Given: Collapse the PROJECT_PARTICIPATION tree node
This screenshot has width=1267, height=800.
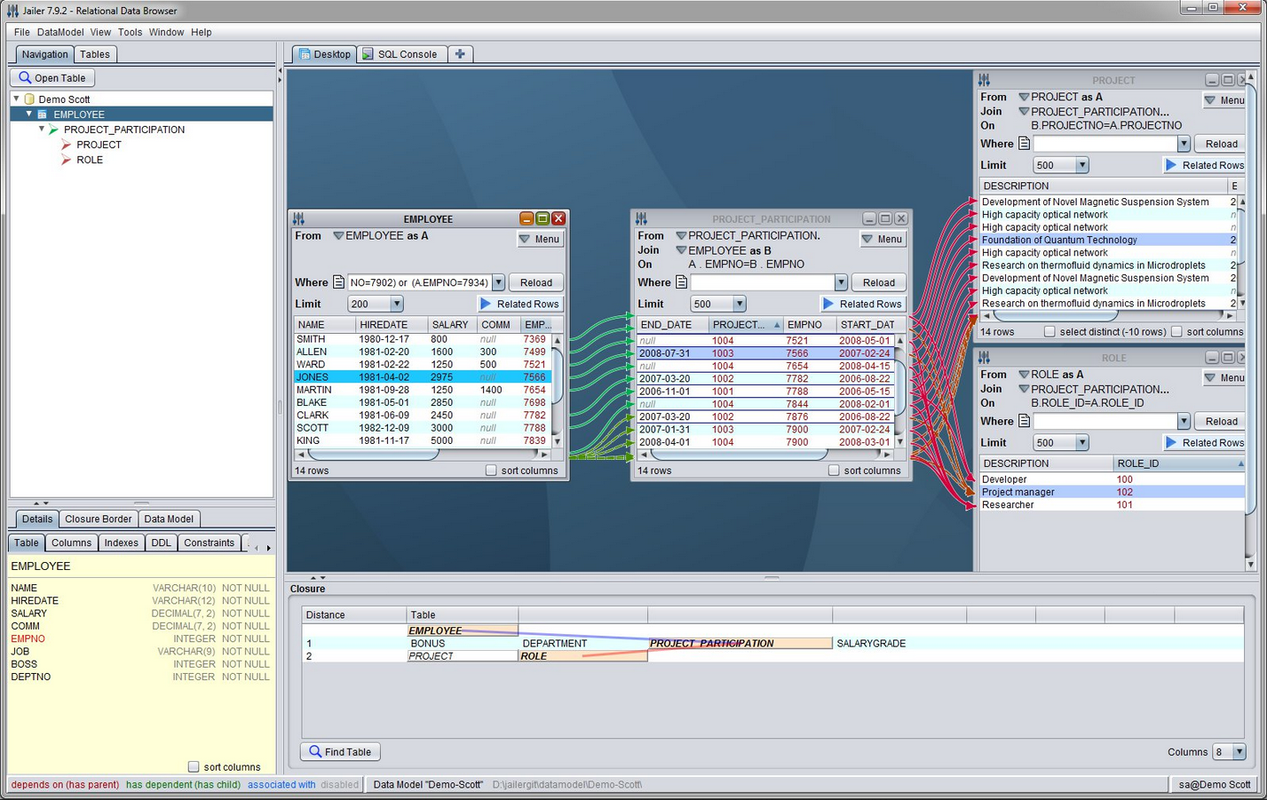Looking at the screenshot, I should tap(41, 130).
